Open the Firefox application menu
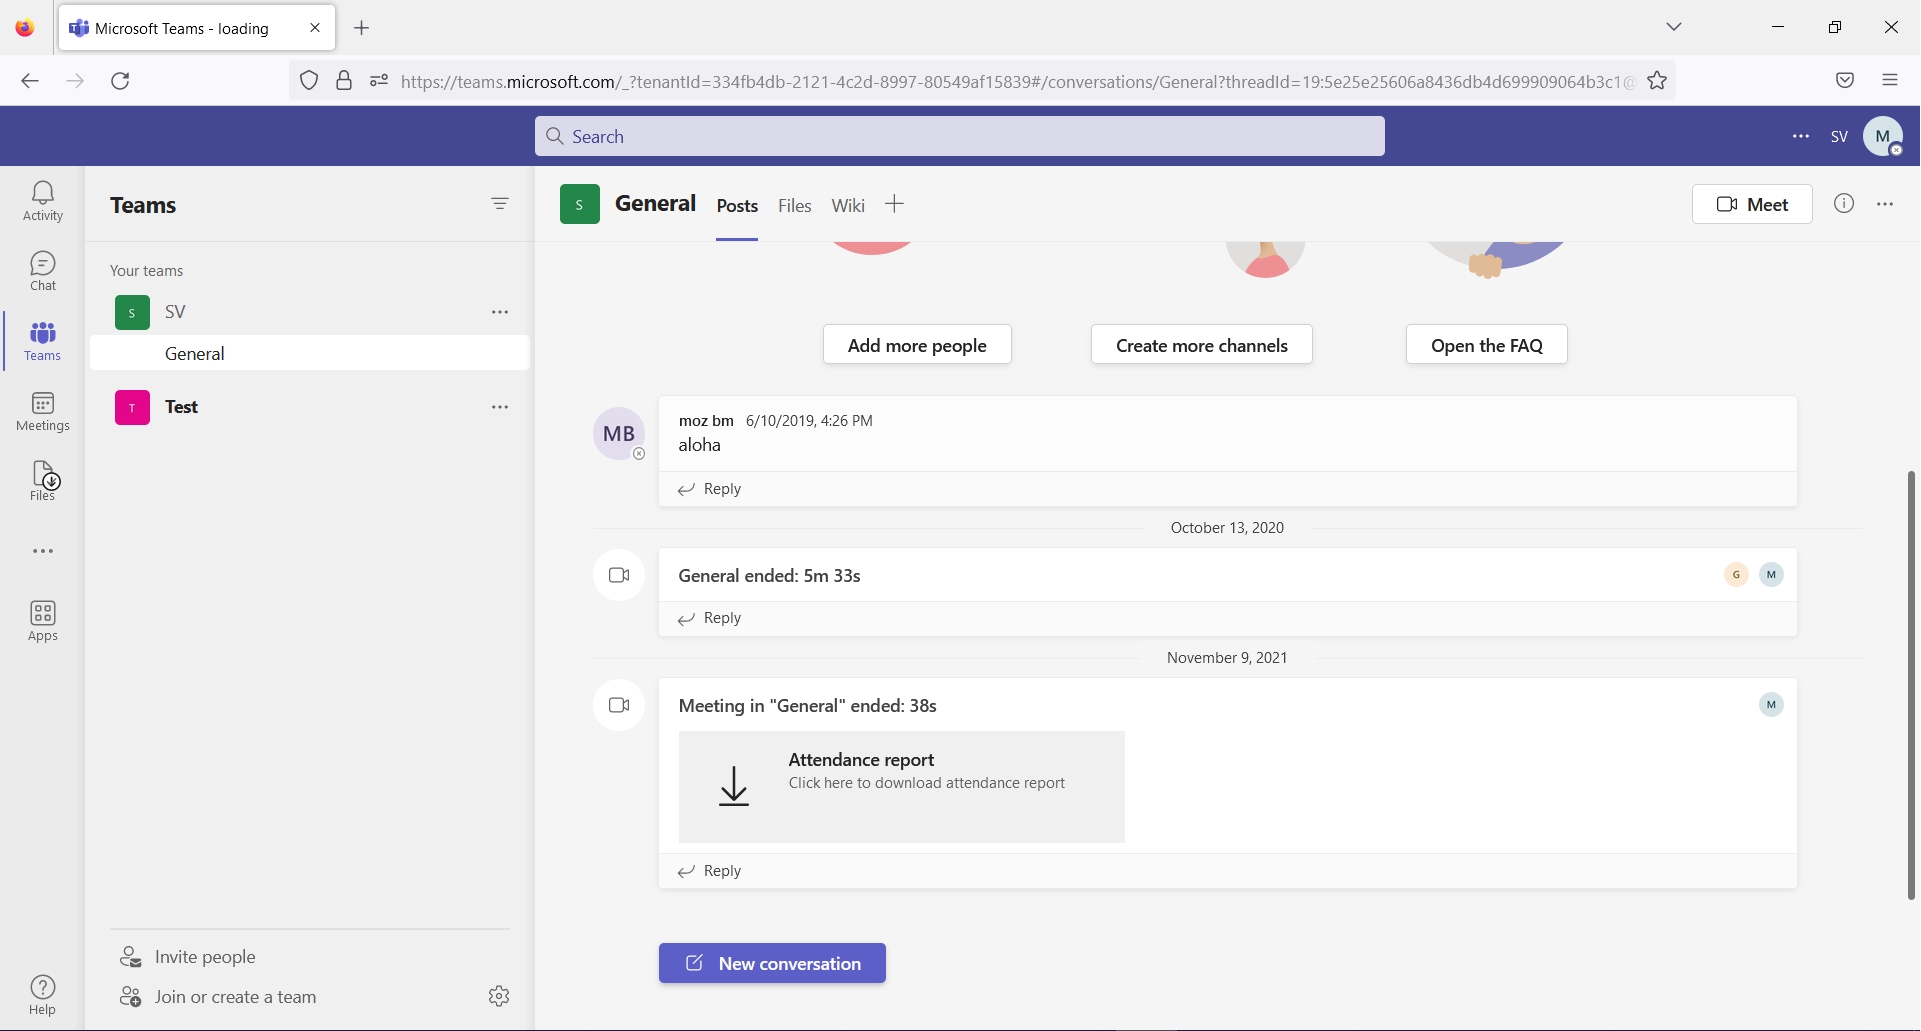Image resolution: width=1921 pixels, height=1031 pixels. pos(1891,80)
